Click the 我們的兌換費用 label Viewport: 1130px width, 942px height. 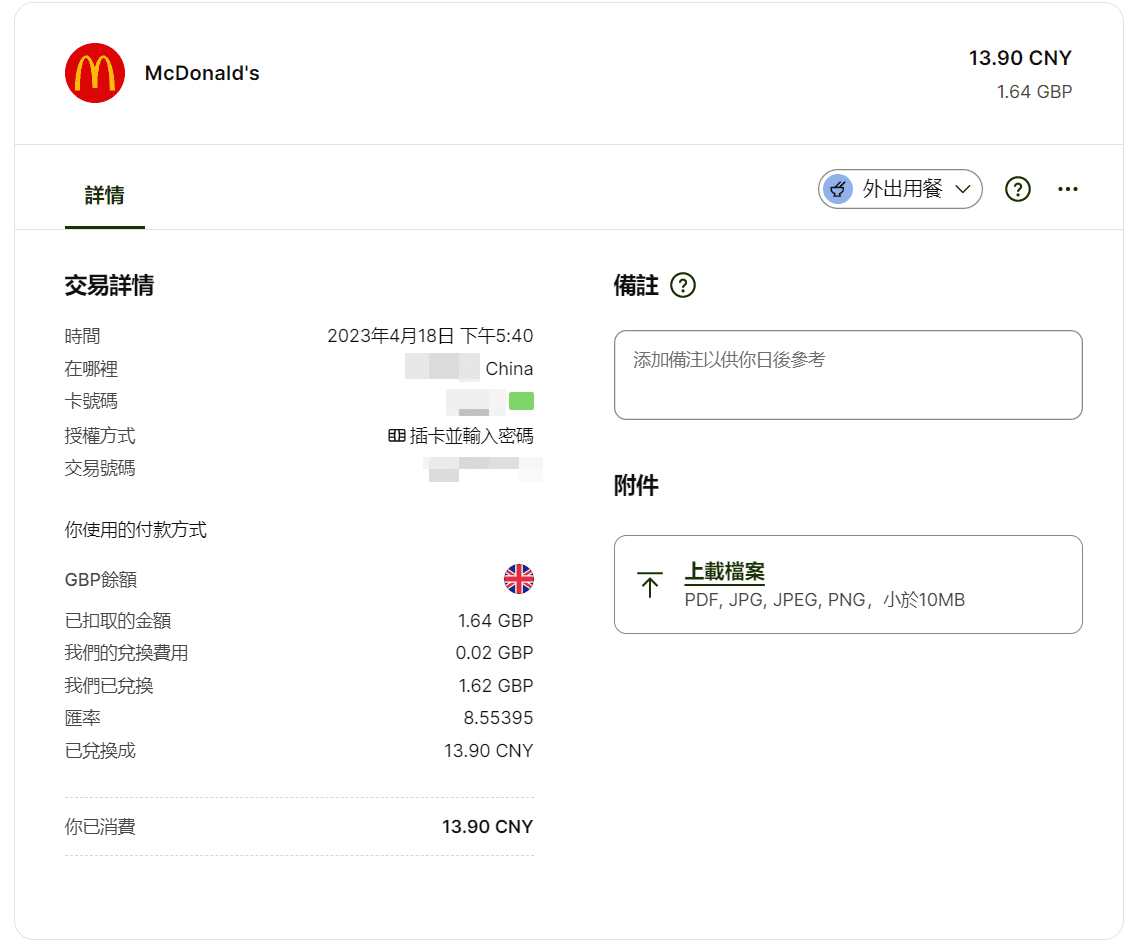click(126, 653)
